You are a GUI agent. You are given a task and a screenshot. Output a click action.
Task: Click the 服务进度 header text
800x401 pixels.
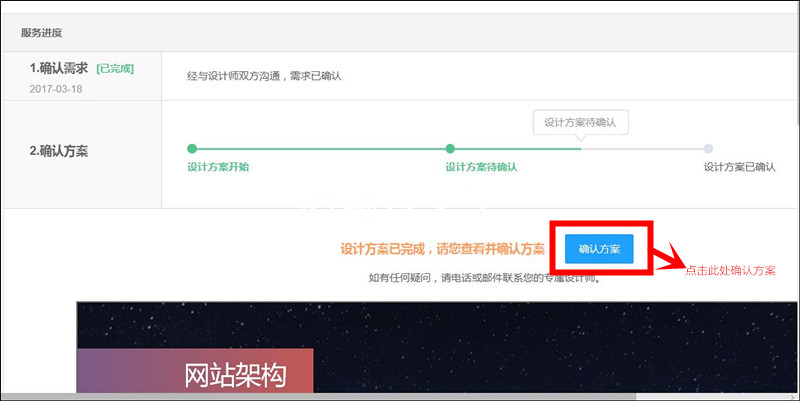[41, 33]
